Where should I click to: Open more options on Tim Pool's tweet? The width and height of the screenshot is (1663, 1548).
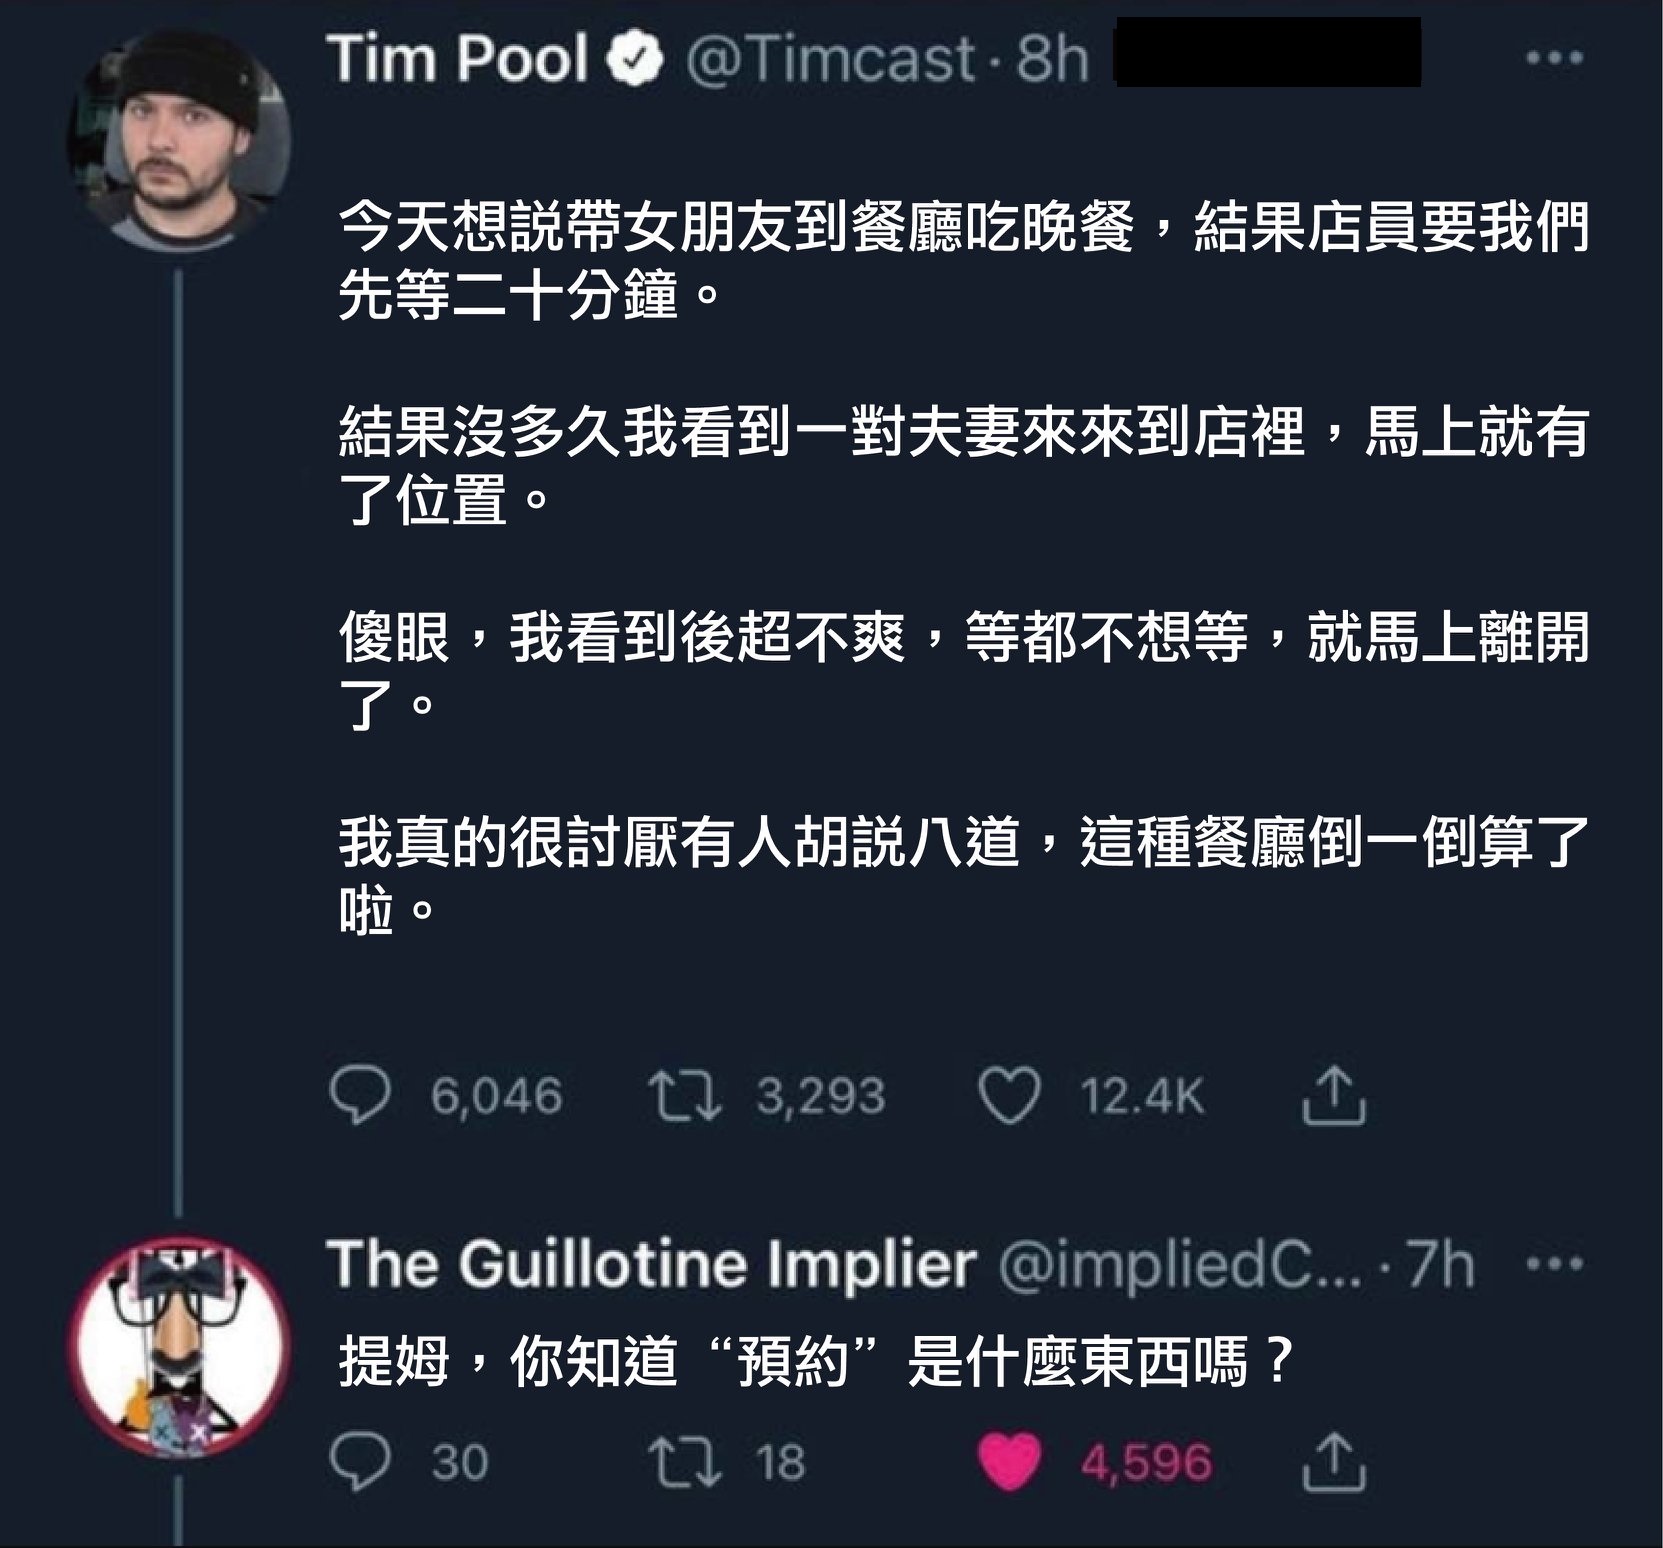1554,59
